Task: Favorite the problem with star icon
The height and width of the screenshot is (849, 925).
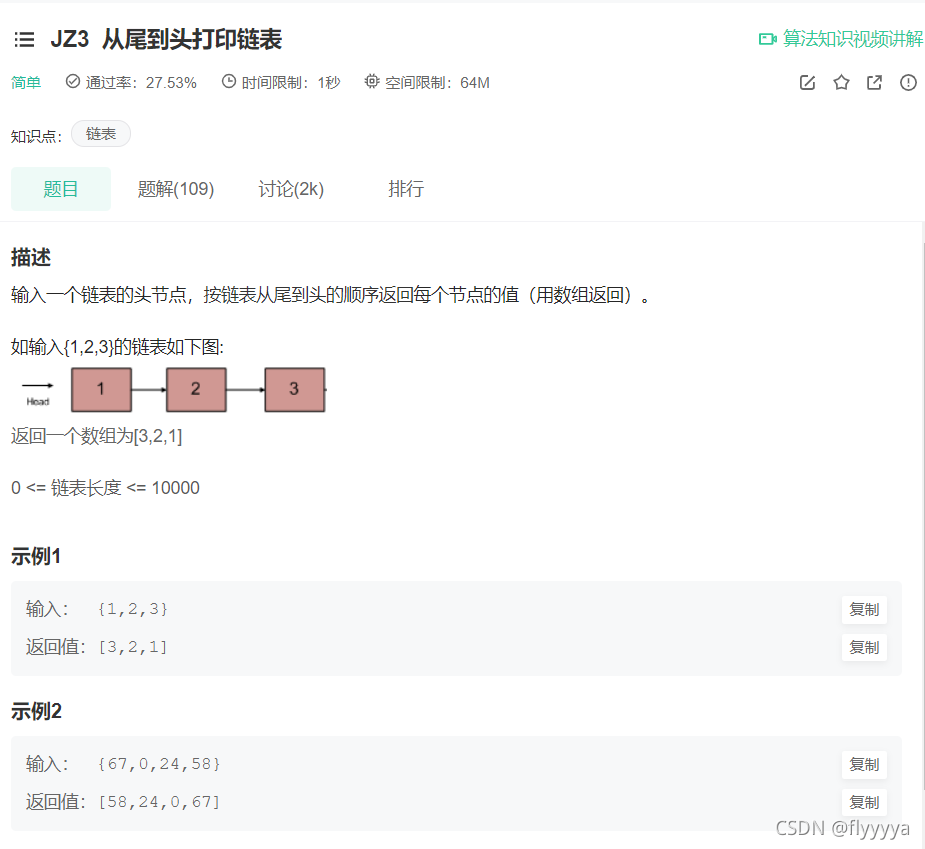Action: tap(841, 83)
